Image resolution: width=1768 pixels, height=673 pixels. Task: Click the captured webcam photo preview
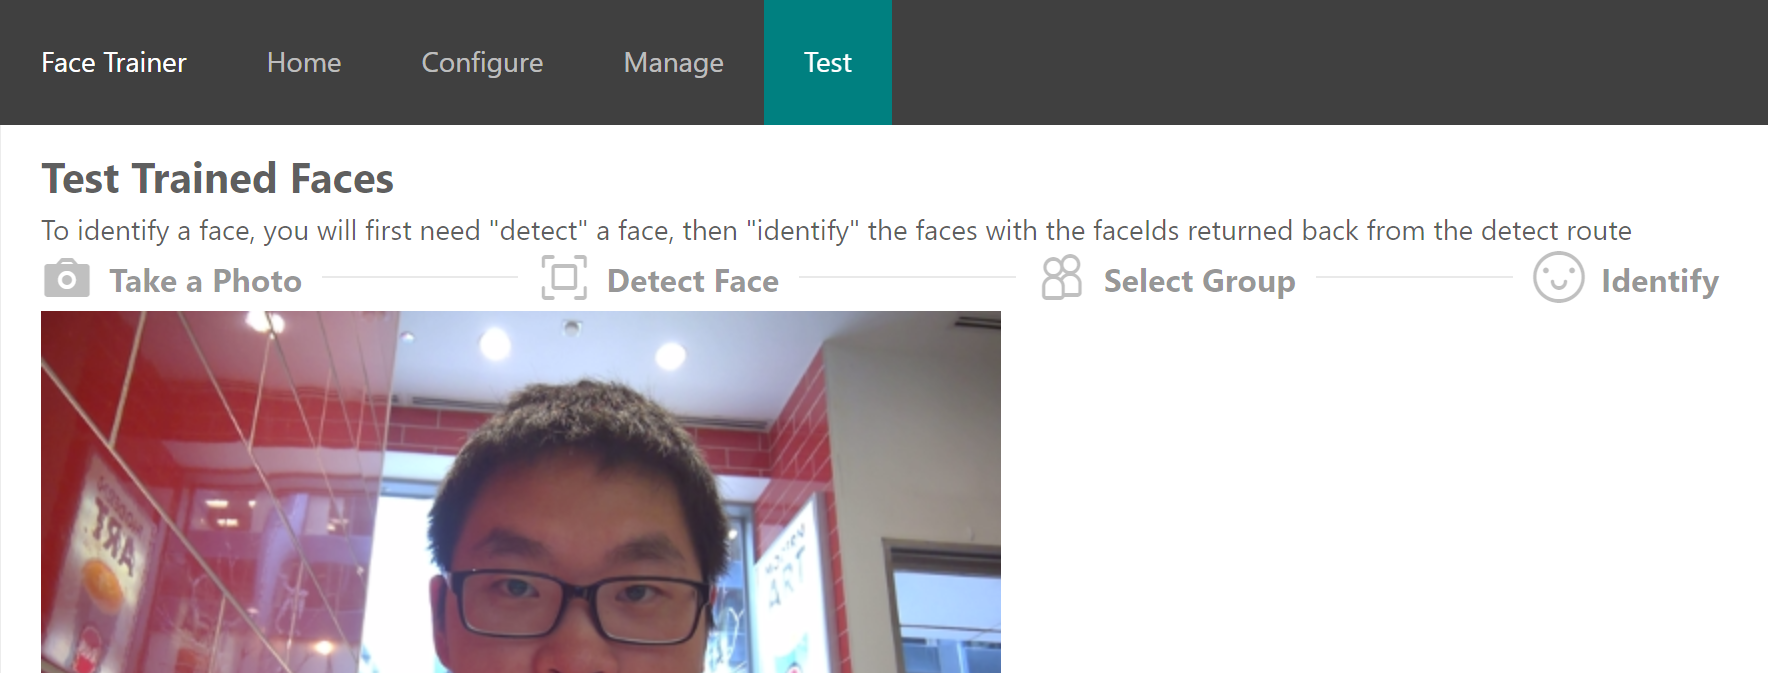pyautogui.click(x=521, y=492)
